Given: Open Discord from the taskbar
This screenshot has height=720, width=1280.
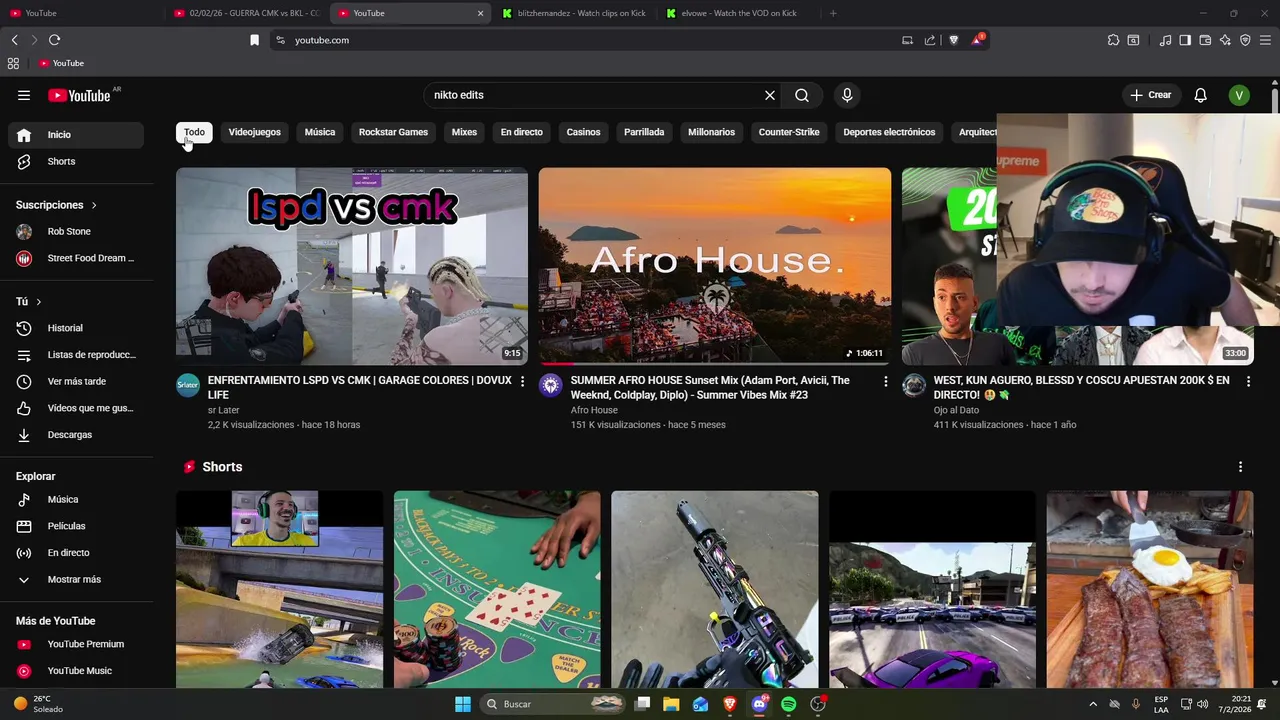Looking at the screenshot, I should pyautogui.click(x=759, y=704).
